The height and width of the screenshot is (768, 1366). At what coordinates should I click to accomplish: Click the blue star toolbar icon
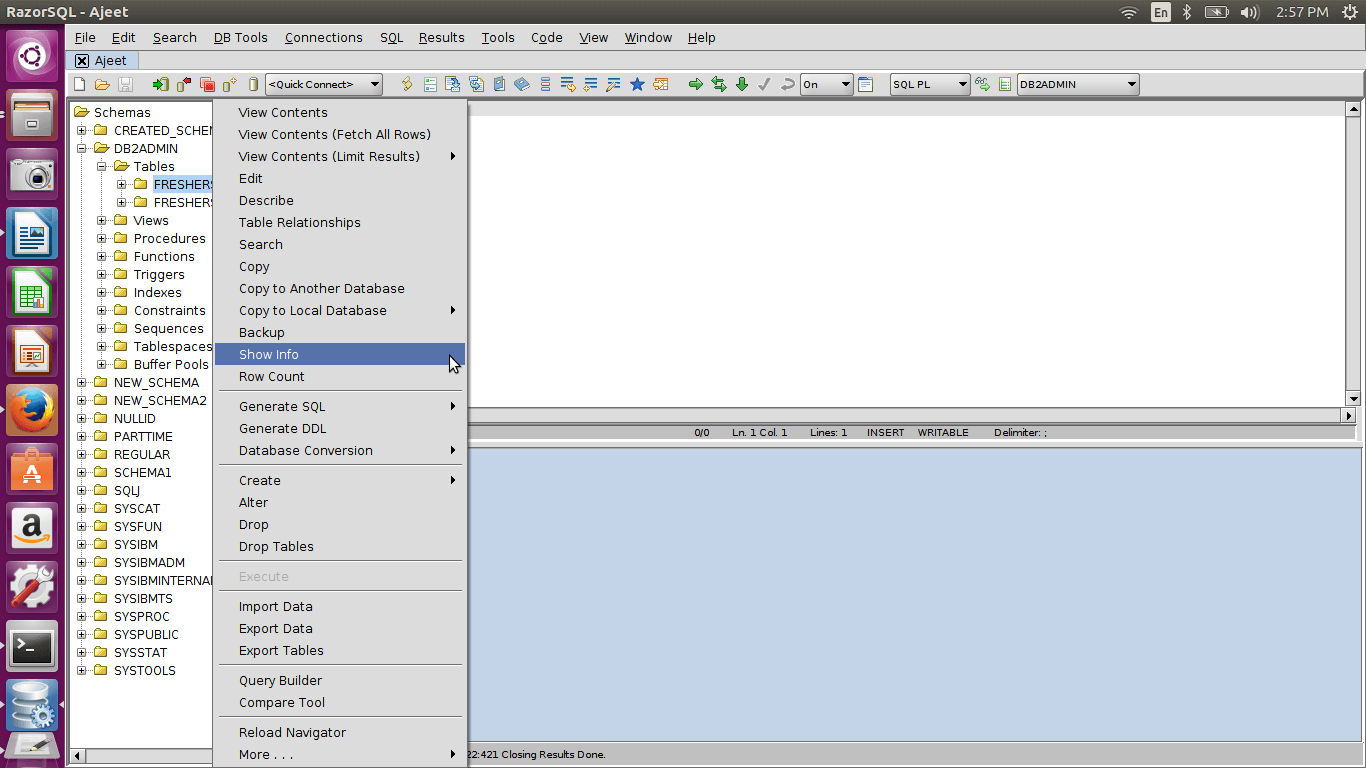(637, 85)
